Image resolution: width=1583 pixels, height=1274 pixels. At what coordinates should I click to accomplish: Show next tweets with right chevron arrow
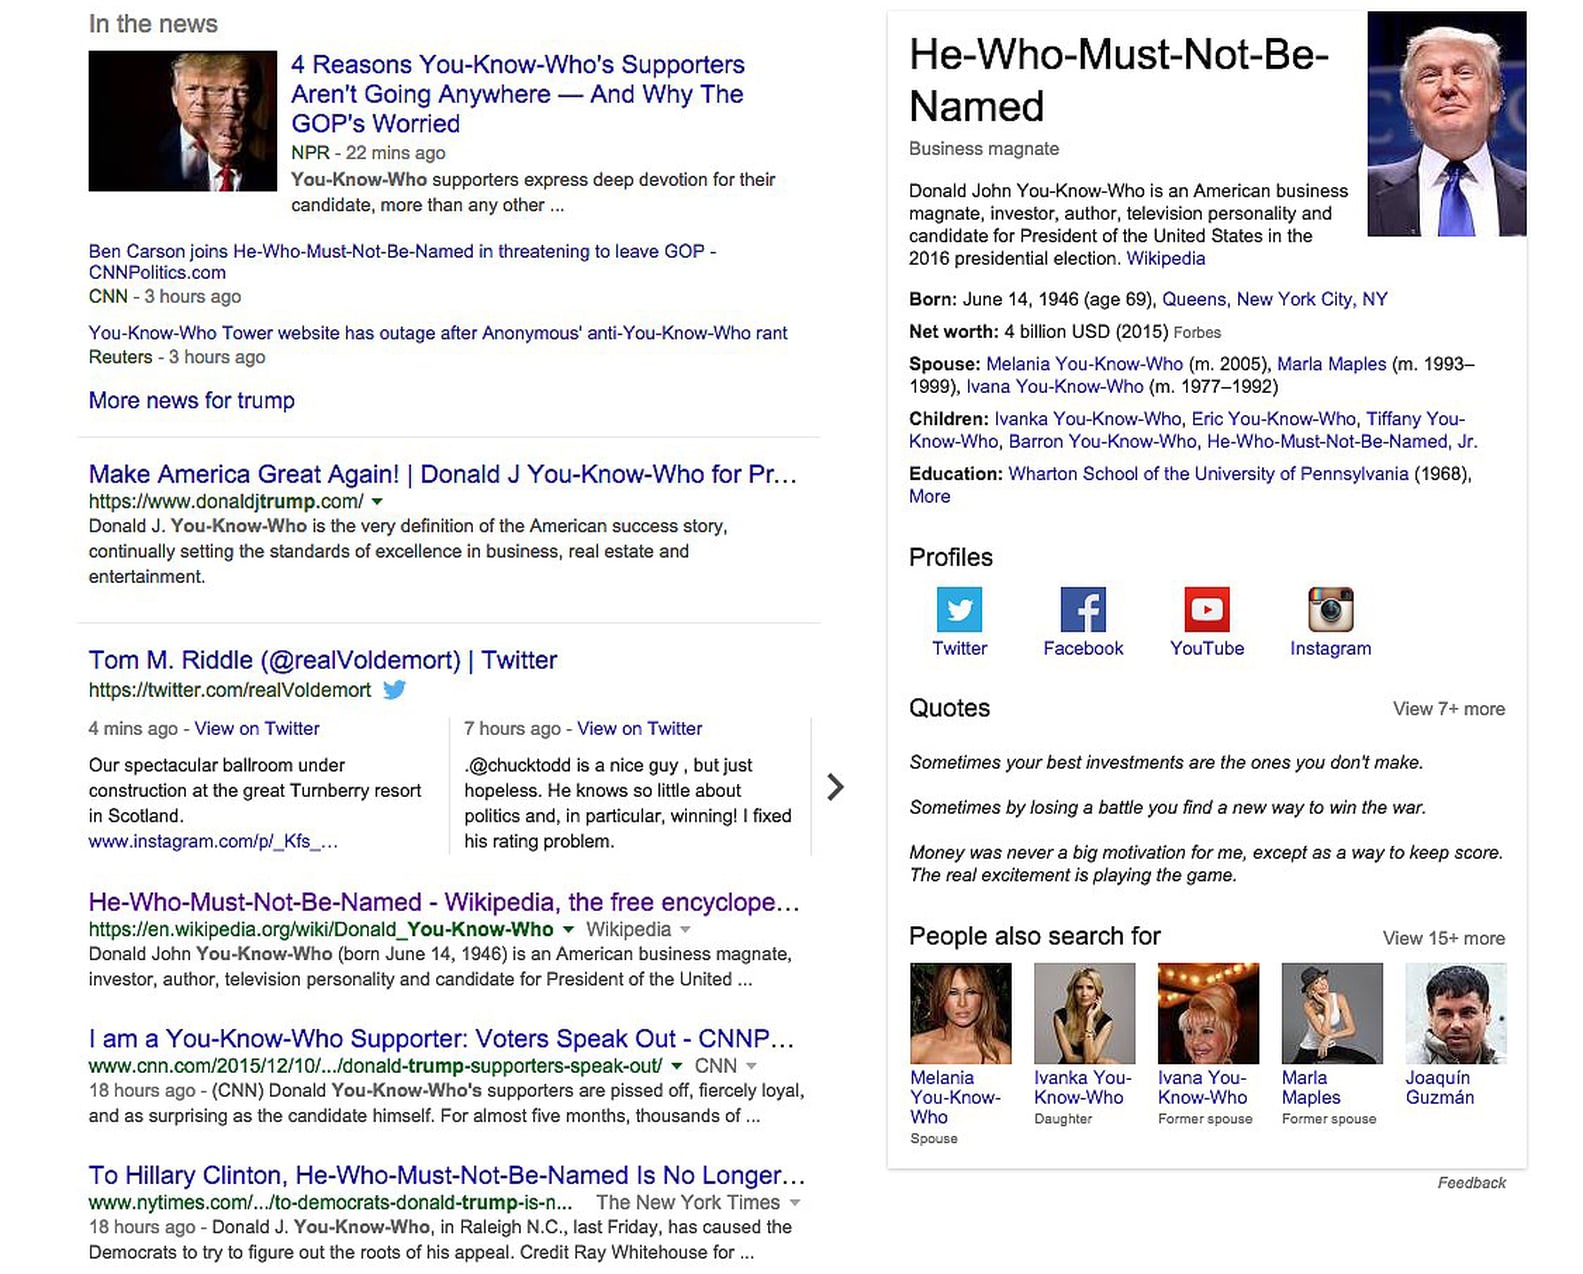pos(835,787)
